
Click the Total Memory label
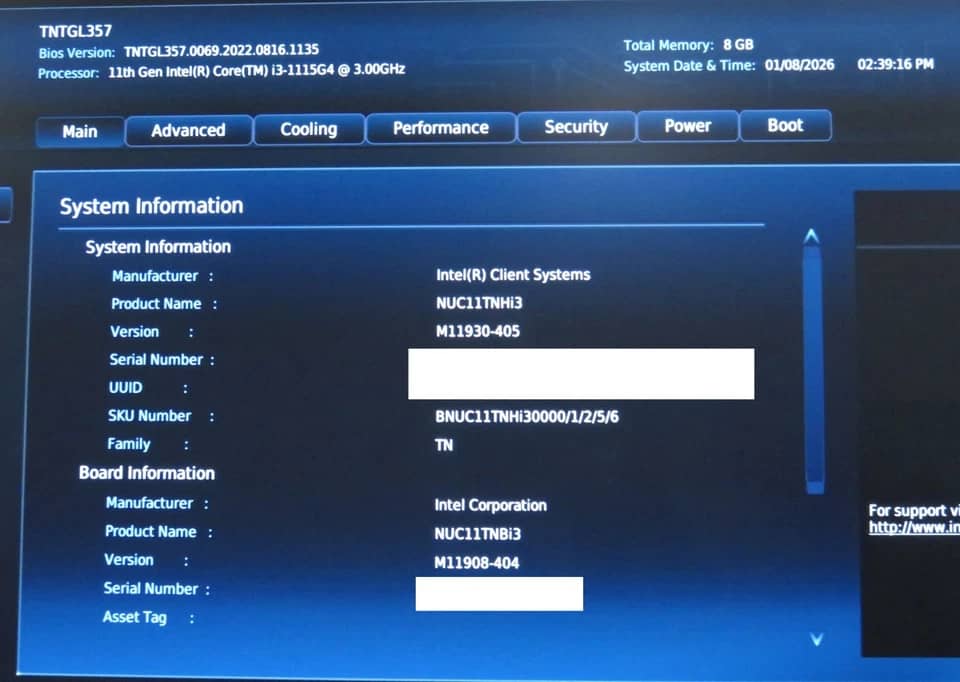pyautogui.click(x=669, y=45)
